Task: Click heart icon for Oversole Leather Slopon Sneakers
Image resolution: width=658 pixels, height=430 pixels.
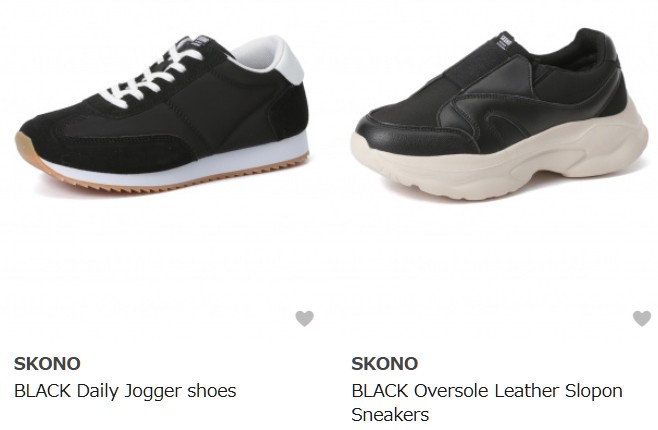Action: 642,318
